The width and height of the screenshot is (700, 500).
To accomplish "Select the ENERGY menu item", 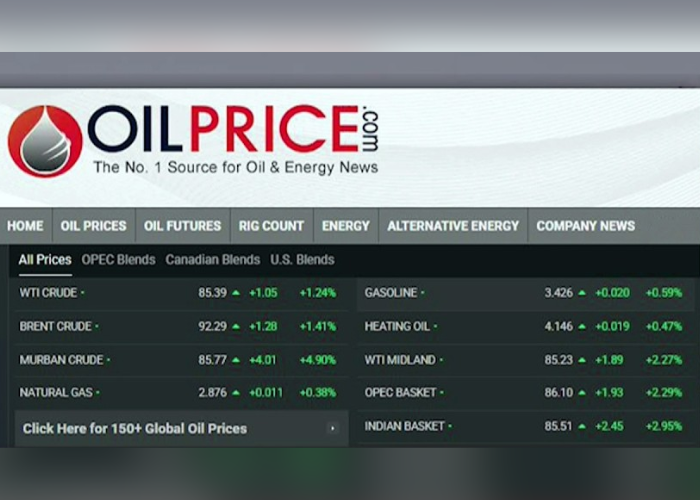I will click(x=346, y=226).
